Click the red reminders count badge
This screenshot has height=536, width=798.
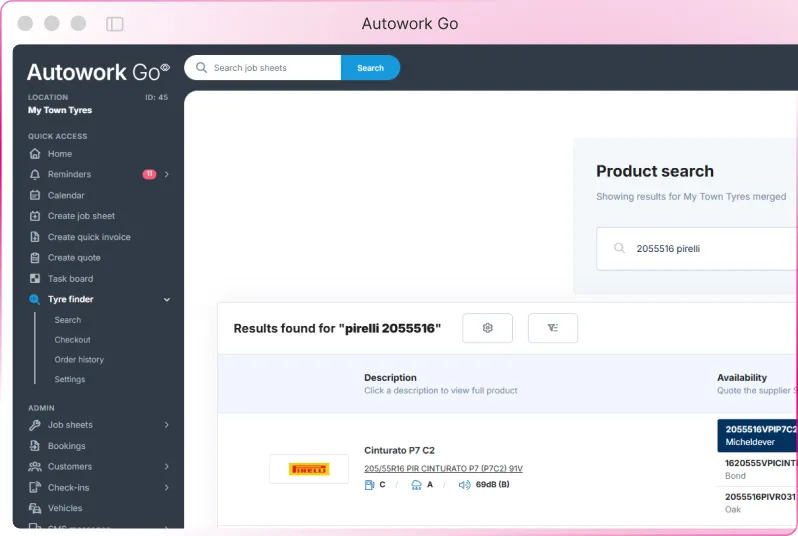click(x=149, y=174)
